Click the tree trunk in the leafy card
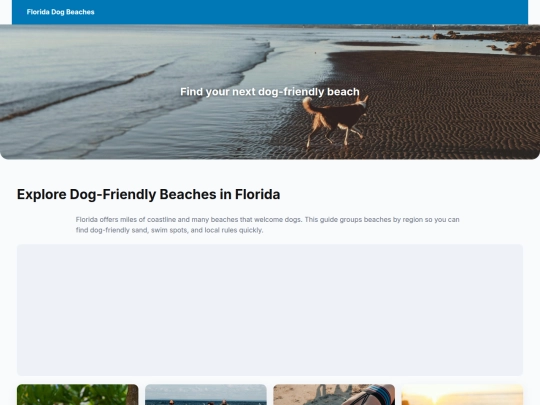Viewport: 540px width, 405px height. 132,395
